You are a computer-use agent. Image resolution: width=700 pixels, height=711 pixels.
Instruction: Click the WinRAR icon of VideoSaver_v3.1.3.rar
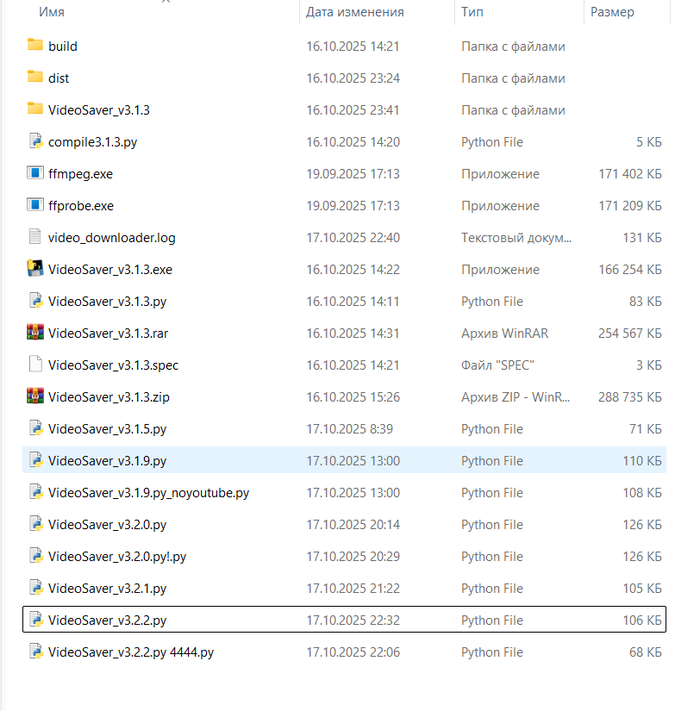[x=35, y=333]
